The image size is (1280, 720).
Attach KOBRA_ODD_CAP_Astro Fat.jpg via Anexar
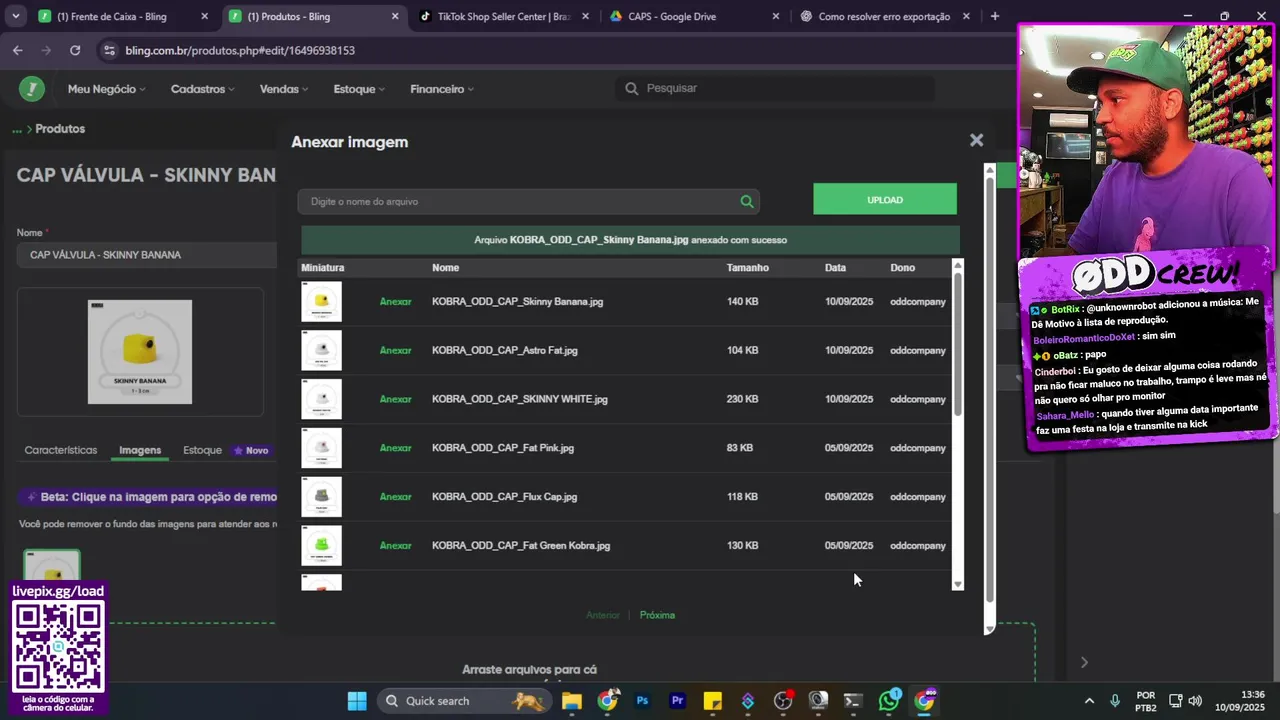tap(395, 351)
